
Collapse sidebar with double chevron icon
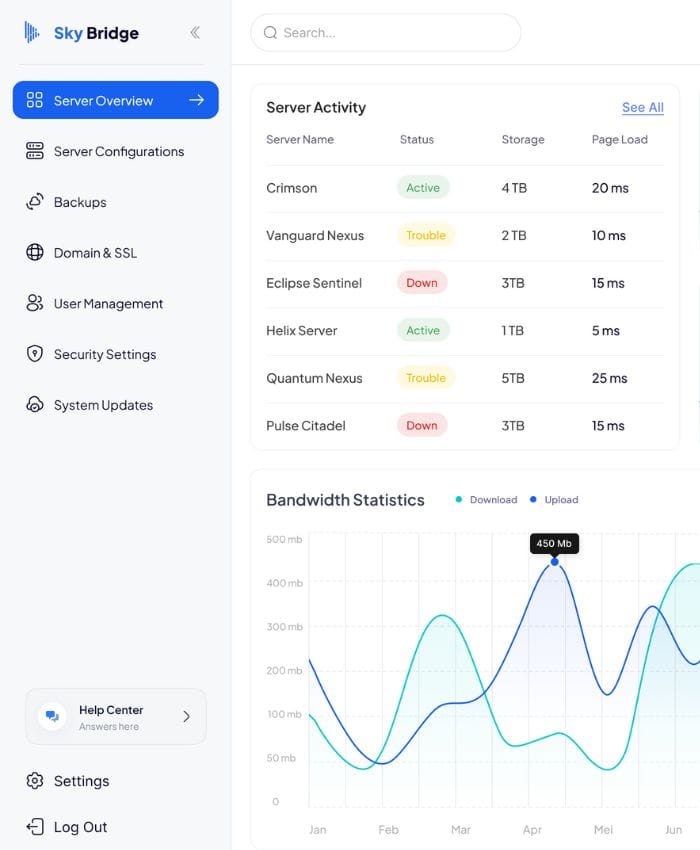coord(195,33)
